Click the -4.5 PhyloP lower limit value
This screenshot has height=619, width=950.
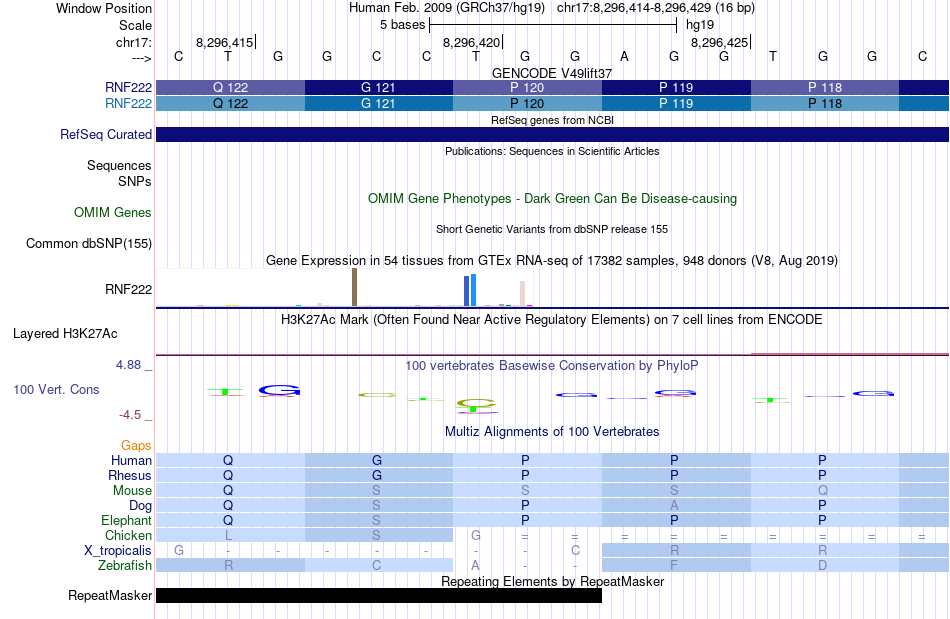point(130,415)
